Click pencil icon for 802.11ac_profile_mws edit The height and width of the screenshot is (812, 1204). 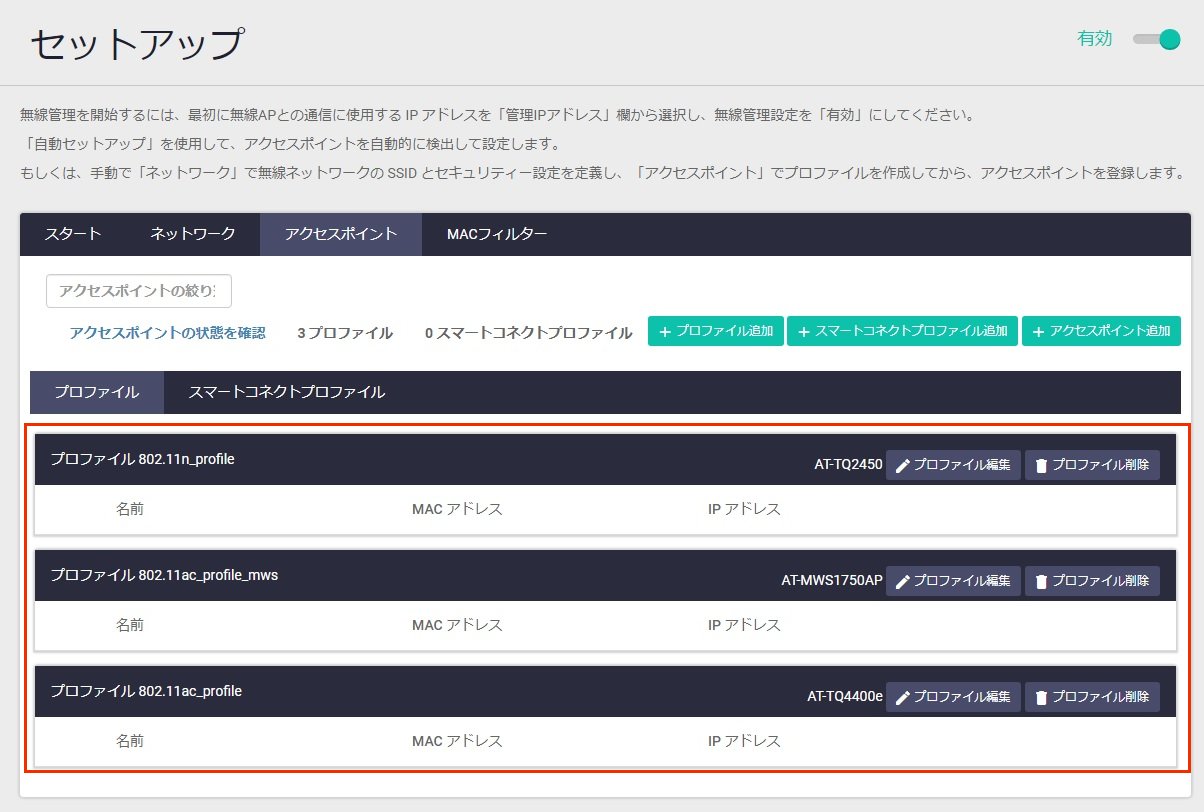coord(902,582)
